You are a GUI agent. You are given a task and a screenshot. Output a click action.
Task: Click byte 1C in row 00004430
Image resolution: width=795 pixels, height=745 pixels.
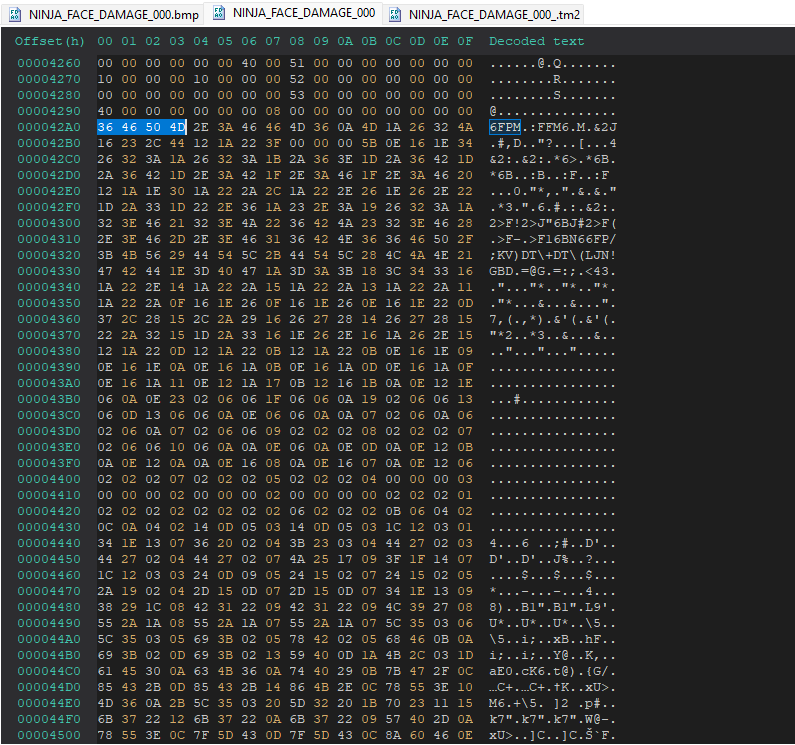[393, 526]
